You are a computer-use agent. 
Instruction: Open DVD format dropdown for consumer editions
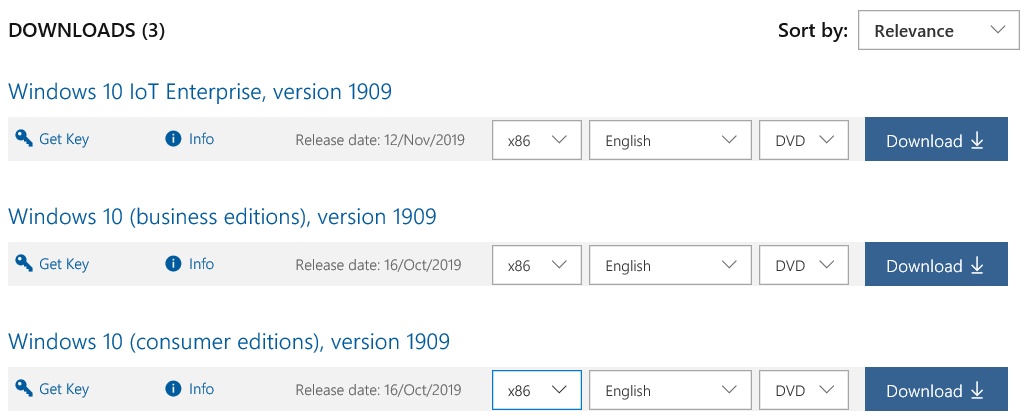804,390
